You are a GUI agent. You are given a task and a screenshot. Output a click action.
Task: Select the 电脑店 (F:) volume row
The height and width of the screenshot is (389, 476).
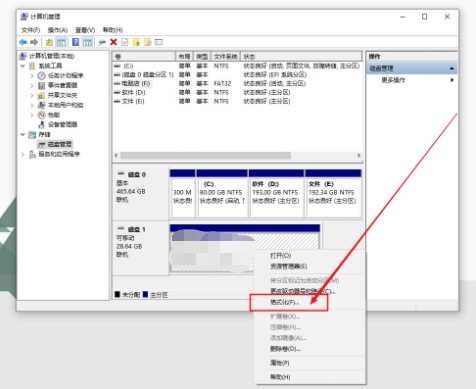[x=237, y=83]
